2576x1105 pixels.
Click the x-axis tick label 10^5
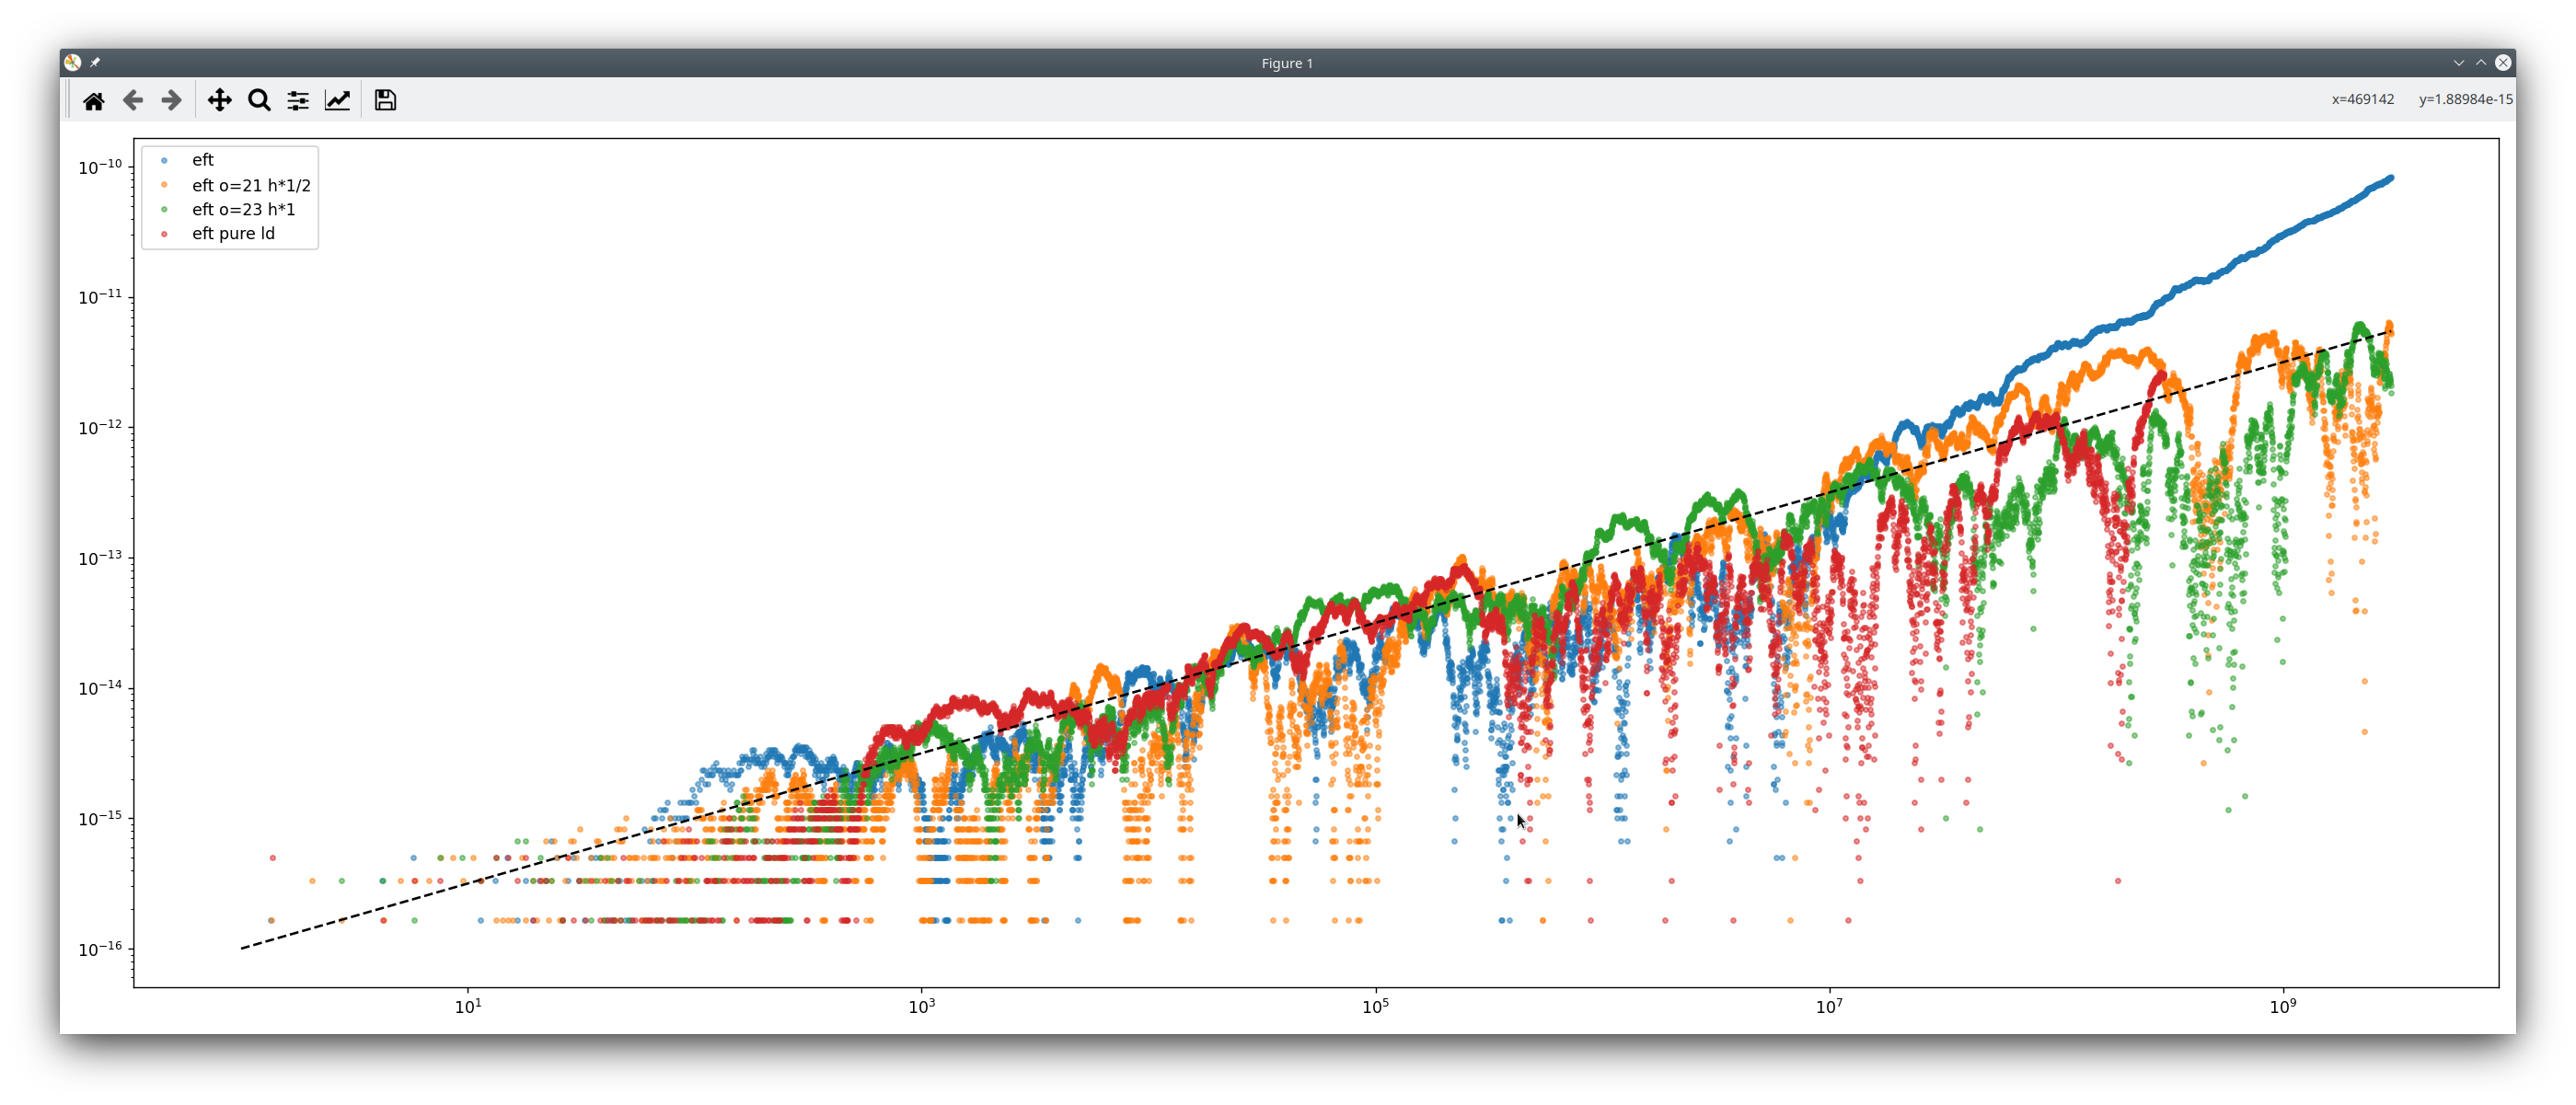click(x=1375, y=1006)
